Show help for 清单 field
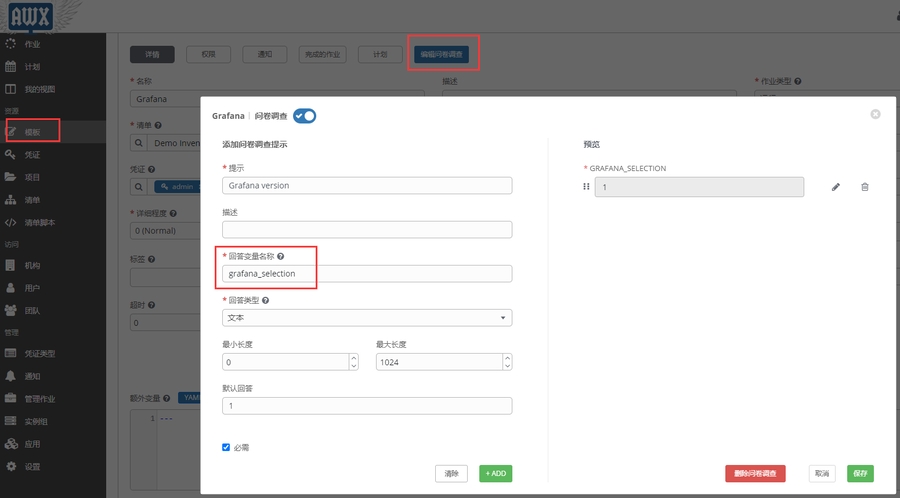The image size is (900, 498). (x=158, y=124)
